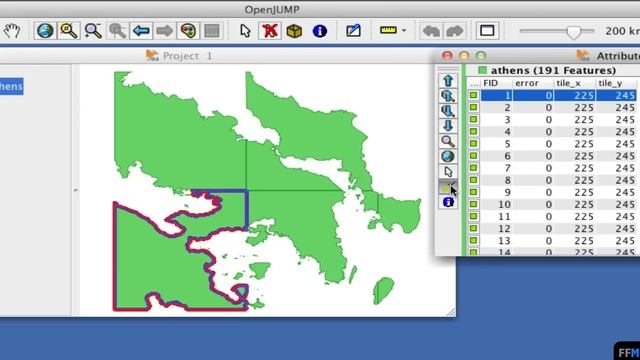Select FID cell of row 4

[x=496, y=131]
